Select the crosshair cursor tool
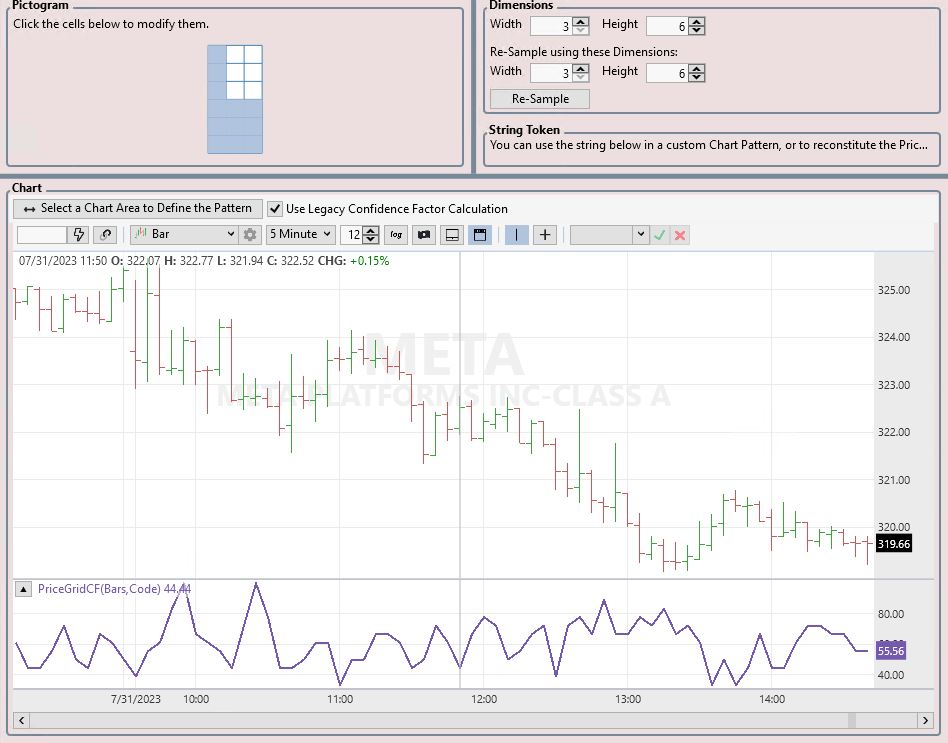The image size is (948, 743). click(x=545, y=235)
